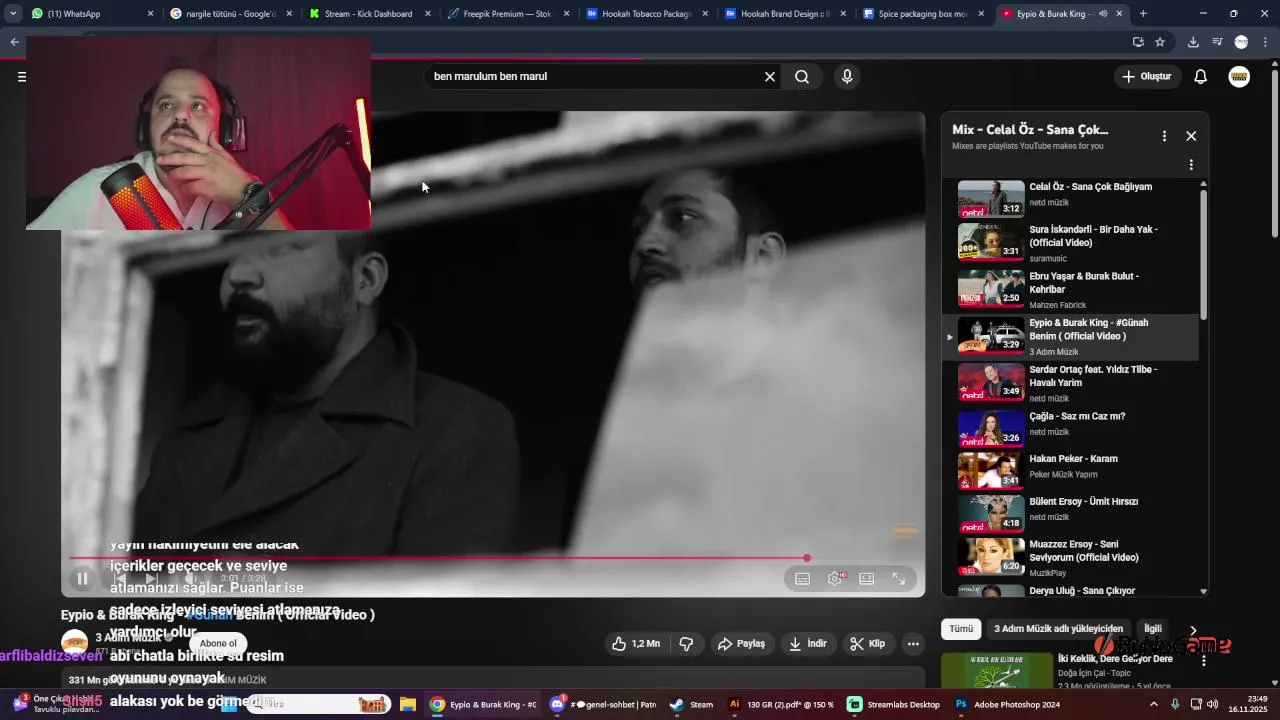The width and height of the screenshot is (1280, 720).
Task: Select the İlgili filter chip
Action: [x=1153, y=629]
